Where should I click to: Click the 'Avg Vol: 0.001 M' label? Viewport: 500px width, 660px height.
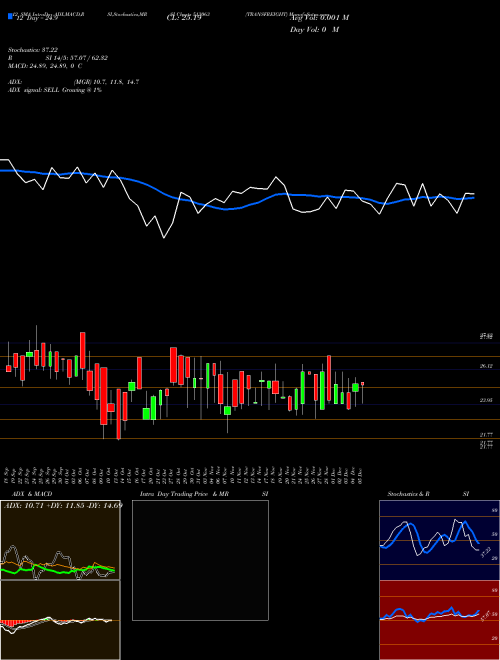pos(319,18)
